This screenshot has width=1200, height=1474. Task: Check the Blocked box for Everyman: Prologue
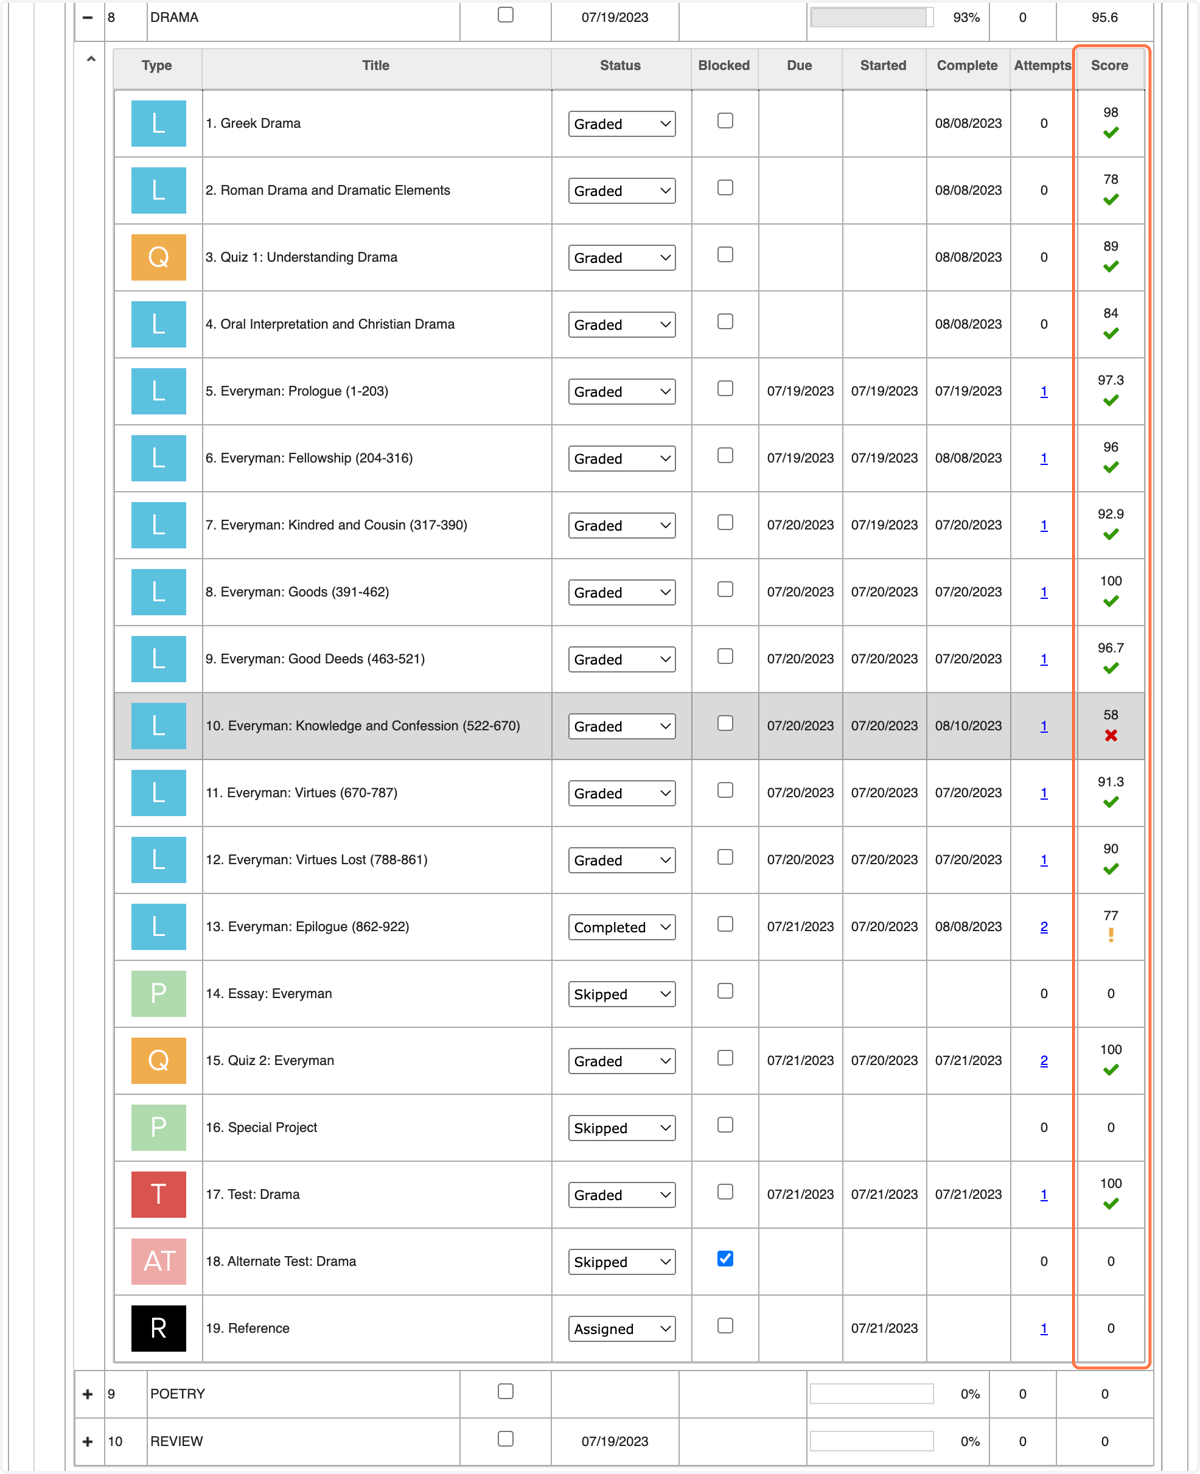click(x=725, y=389)
